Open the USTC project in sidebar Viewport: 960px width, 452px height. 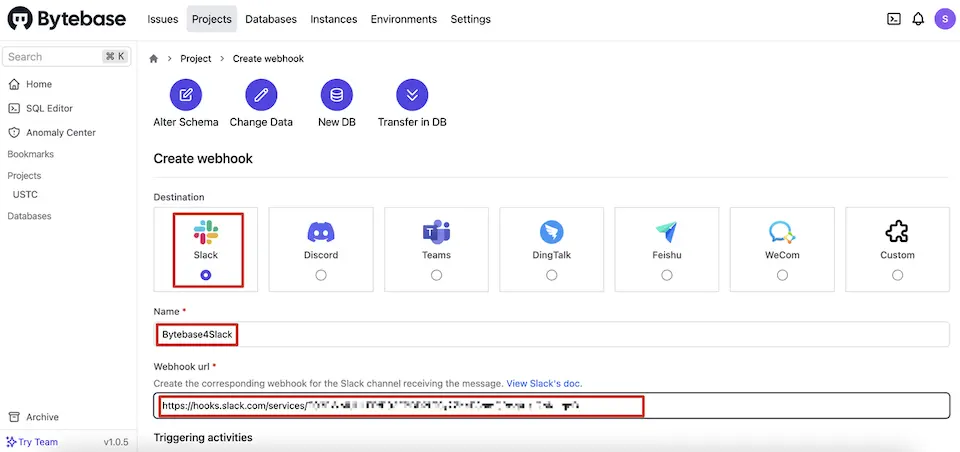click(x=26, y=195)
